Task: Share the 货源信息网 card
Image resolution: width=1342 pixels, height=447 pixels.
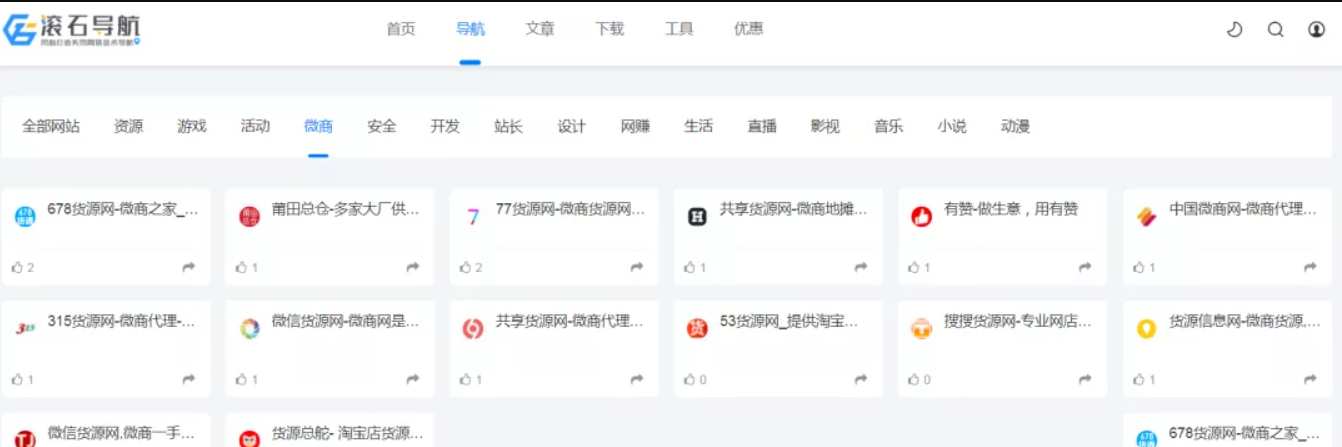Action: click(x=1310, y=380)
